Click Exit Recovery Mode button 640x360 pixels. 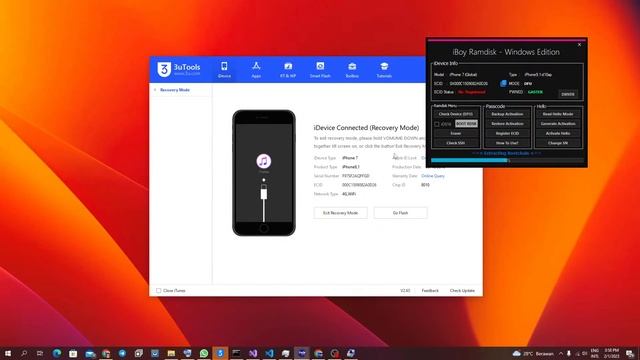(x=340, y=213)
